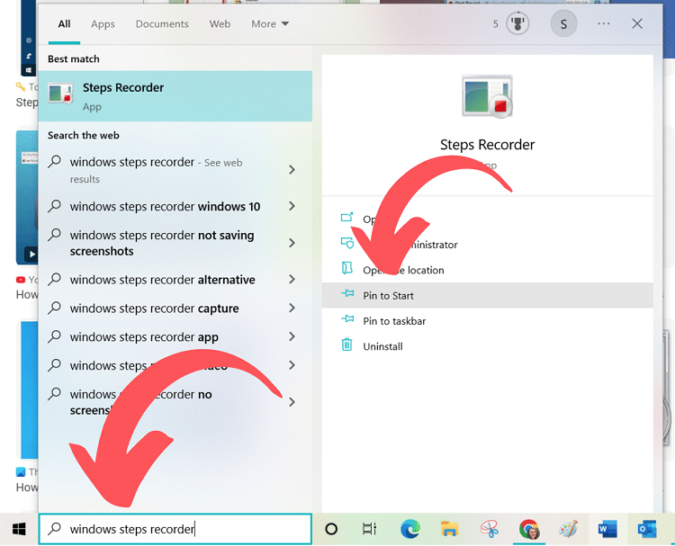
Task: Open the Windows Start menu
Action: click(x=19, y=529)
